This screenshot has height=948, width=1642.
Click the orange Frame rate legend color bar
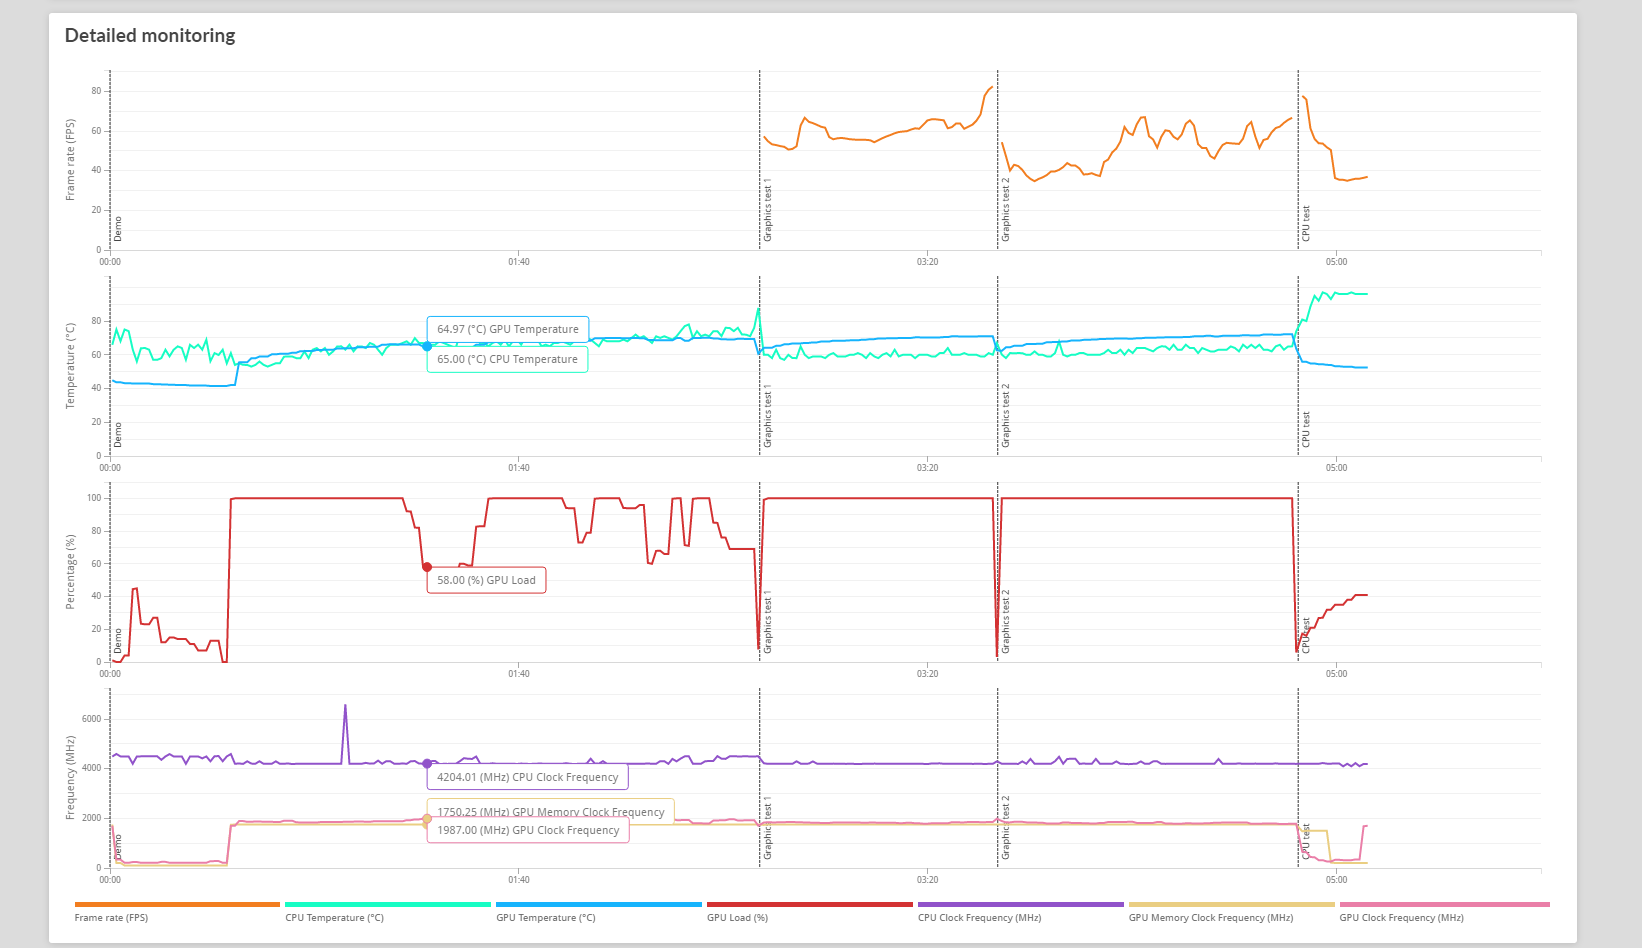[x=177, y=904]
